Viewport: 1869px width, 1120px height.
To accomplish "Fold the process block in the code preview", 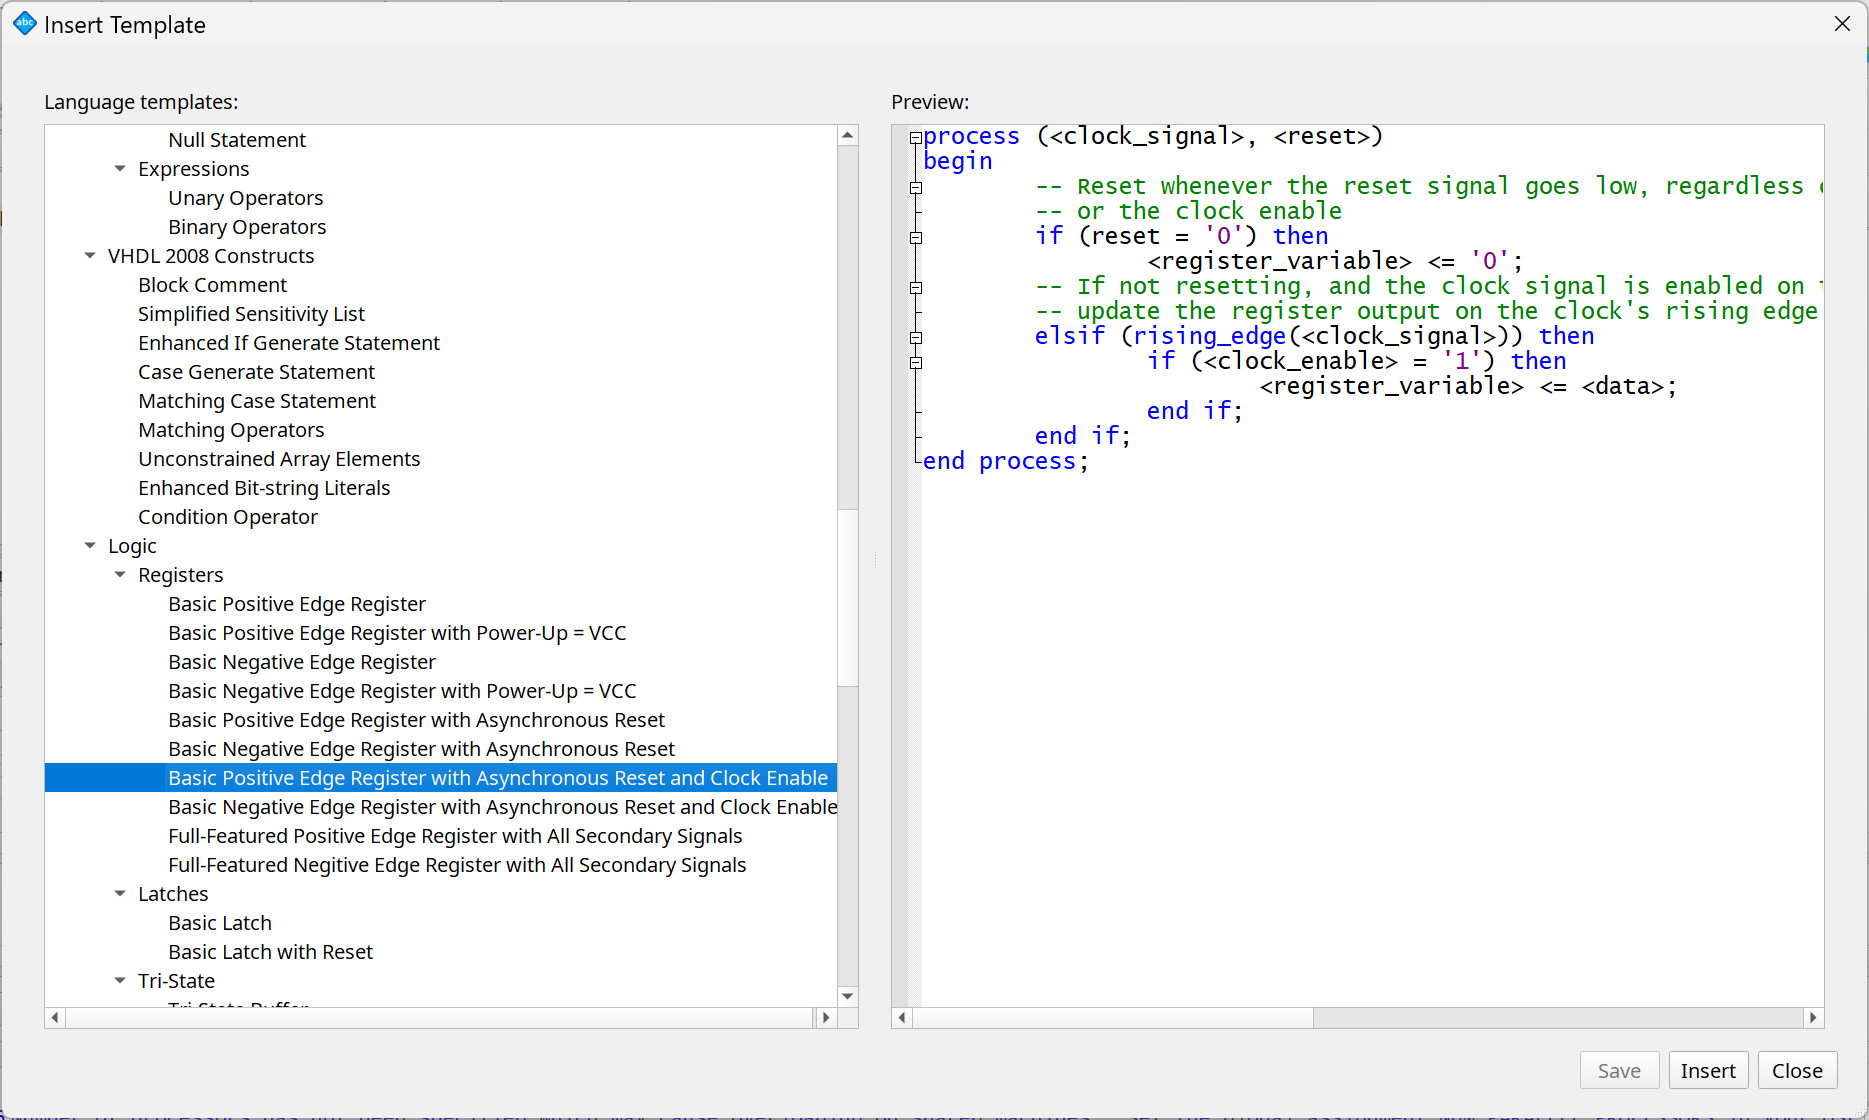I will point(917,135).
